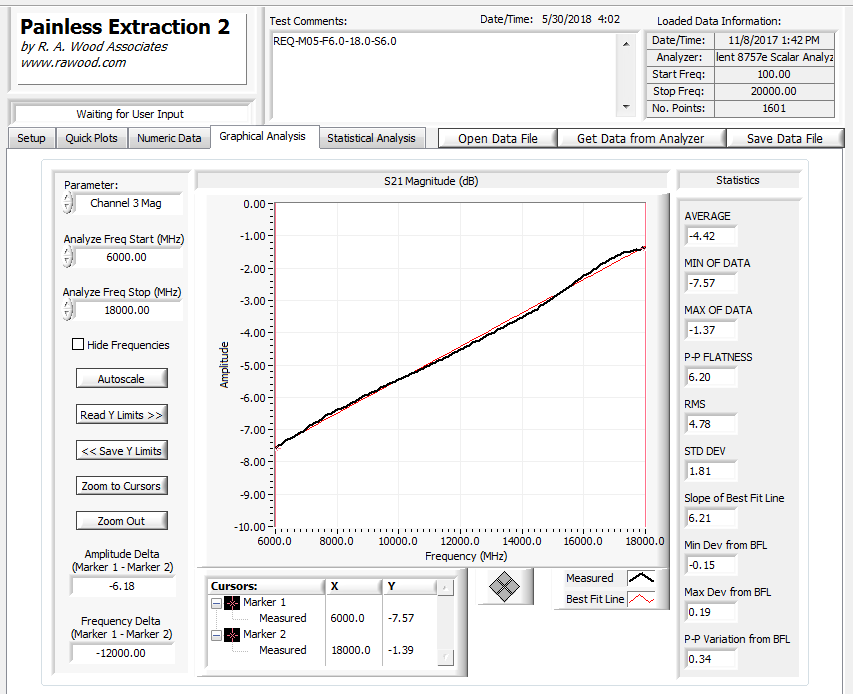Click the Best Fit Line red legend swatch
The image size is (853, 694).
[x=641, y=599]
